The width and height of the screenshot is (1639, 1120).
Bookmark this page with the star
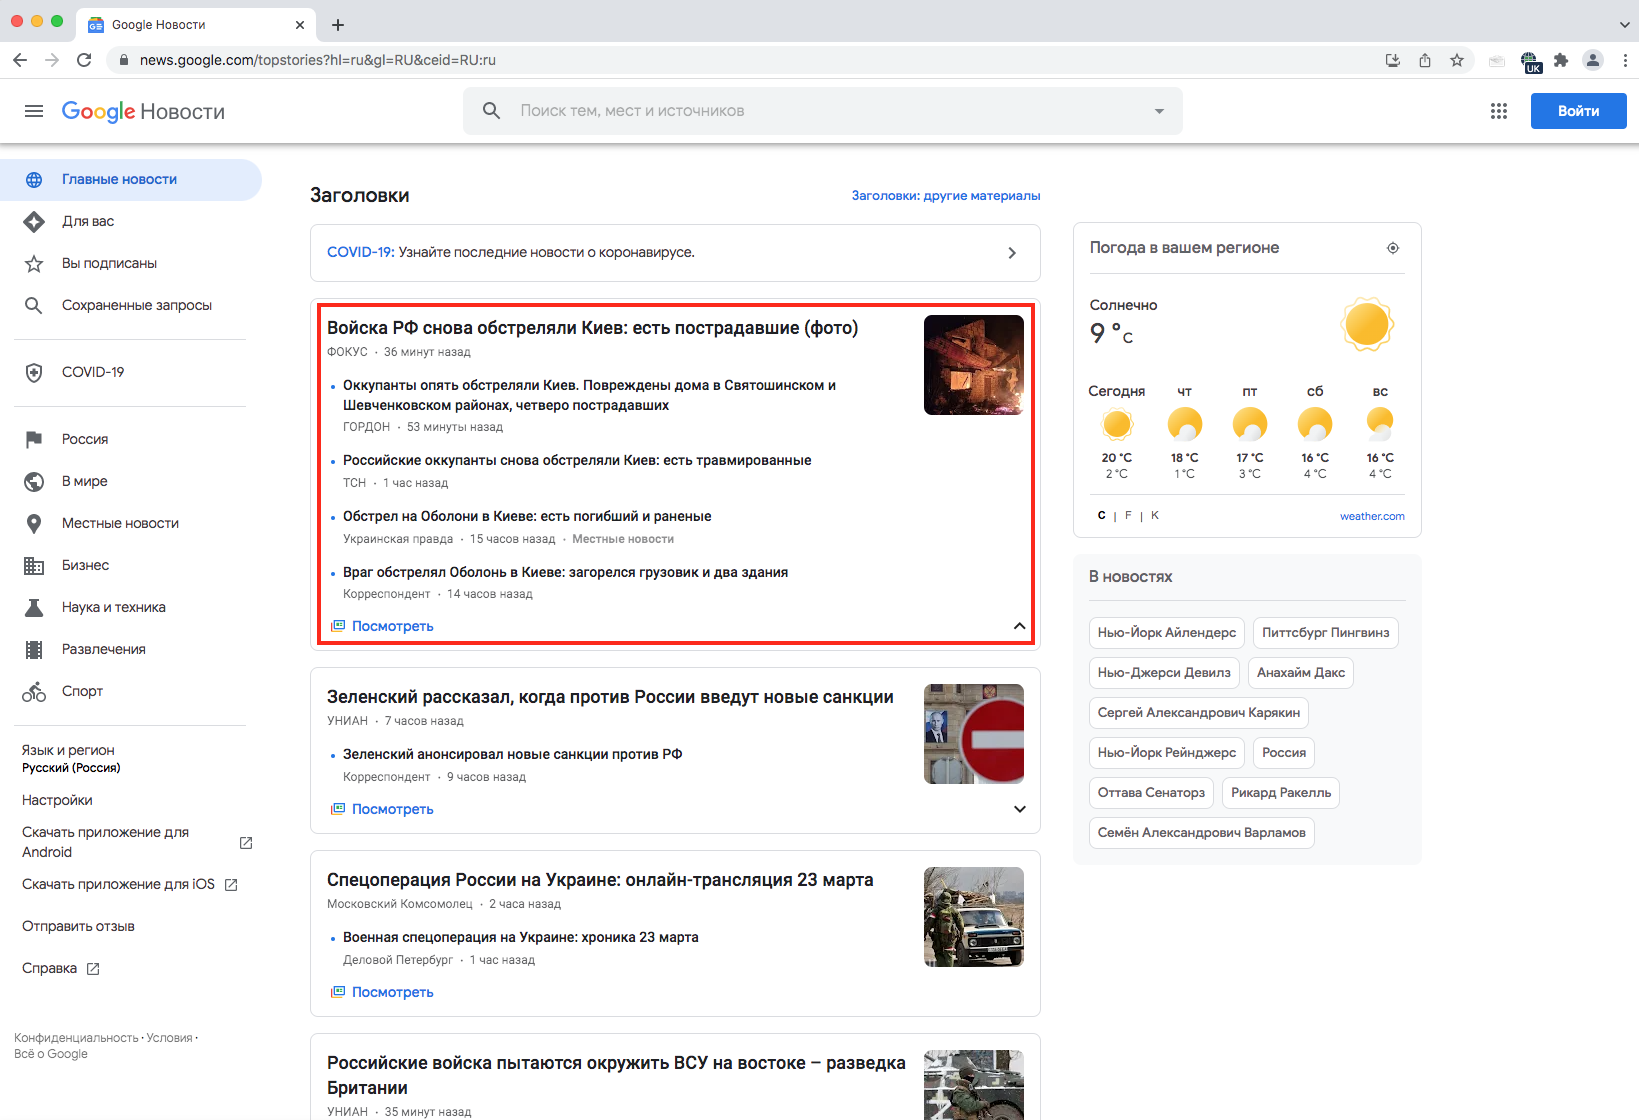click(1457, 60)
